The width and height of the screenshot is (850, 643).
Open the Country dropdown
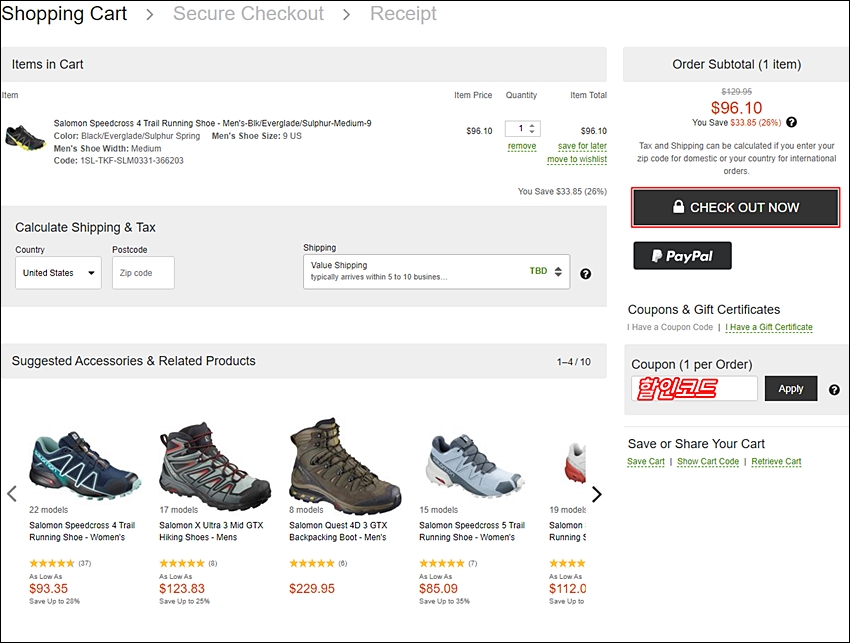coord(58,273)
